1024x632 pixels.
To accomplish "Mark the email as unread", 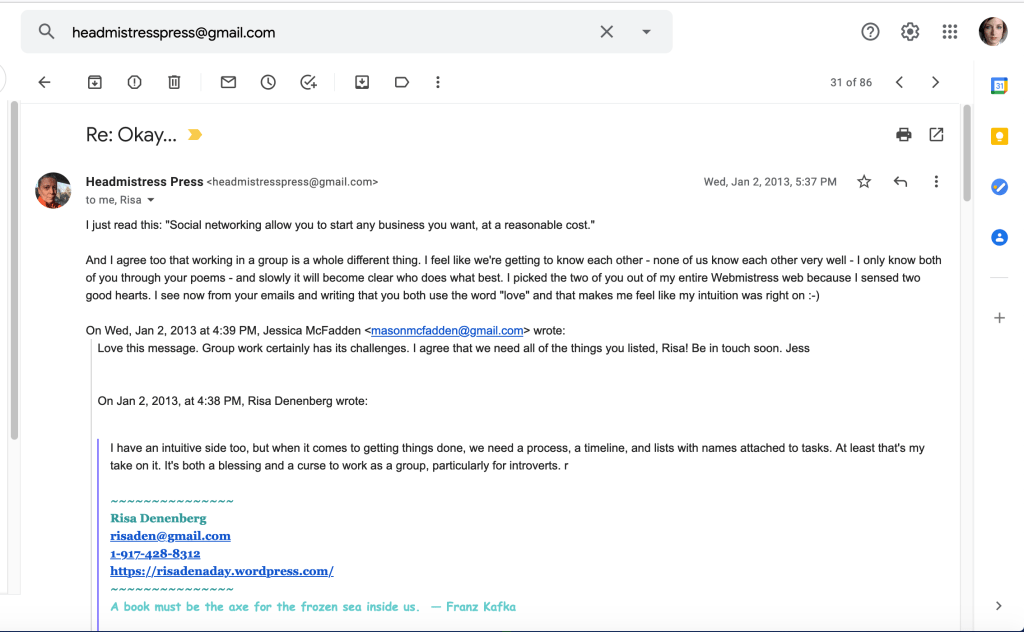I will coord(228,82).
